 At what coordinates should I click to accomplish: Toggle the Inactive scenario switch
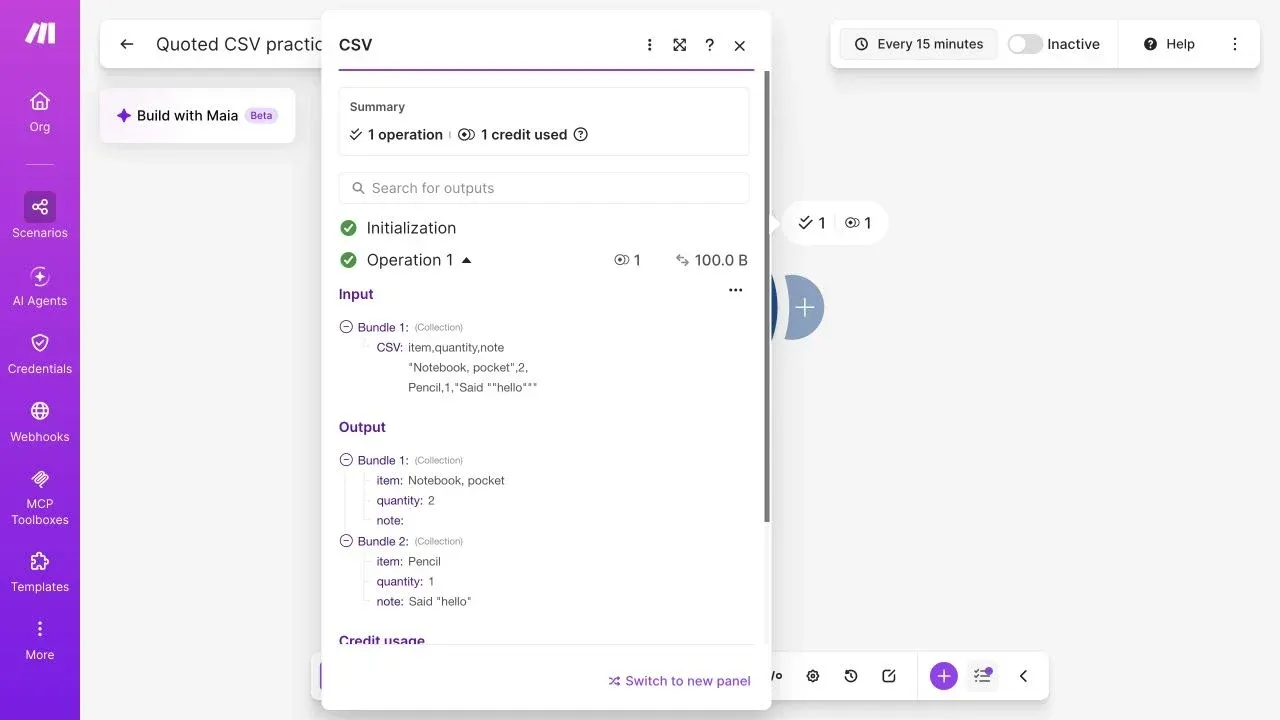pos(1025,44)
